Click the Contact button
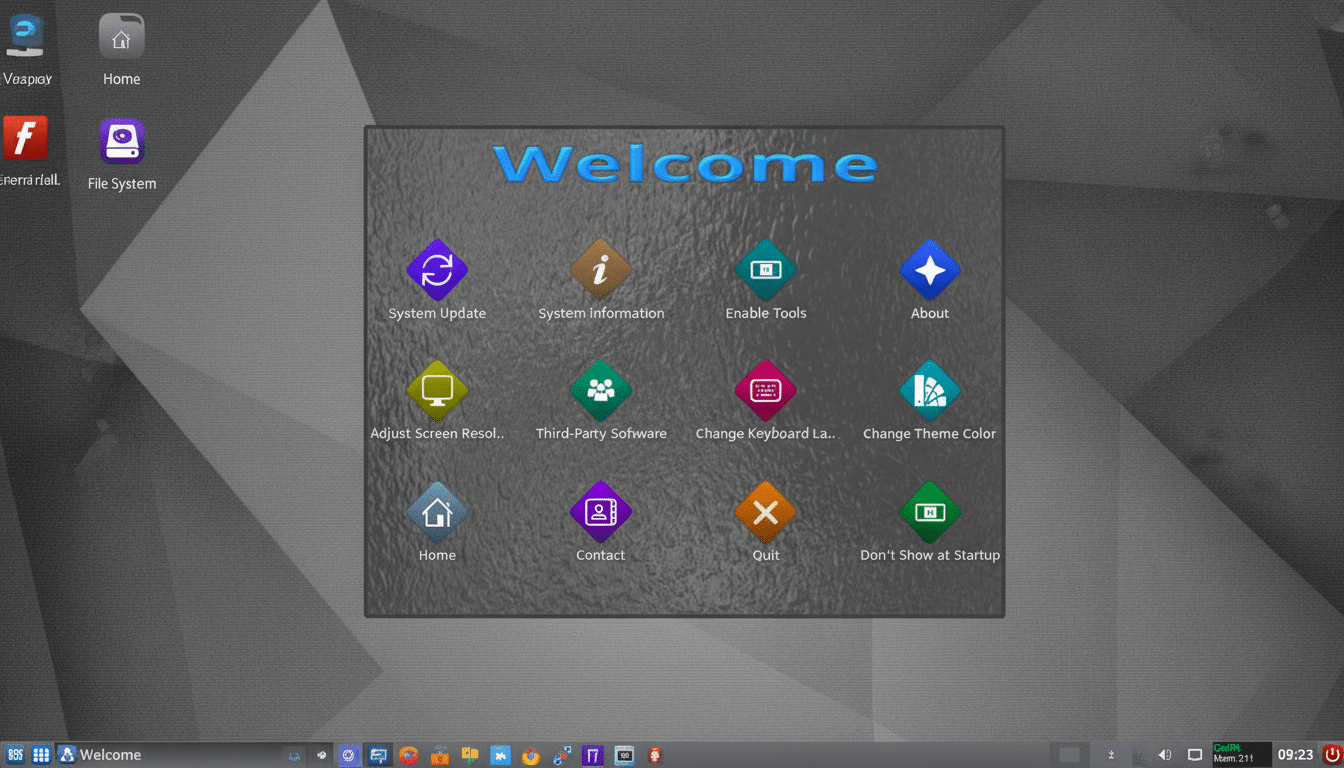Screen dimensions: 1344x768 tap(601, 512)
